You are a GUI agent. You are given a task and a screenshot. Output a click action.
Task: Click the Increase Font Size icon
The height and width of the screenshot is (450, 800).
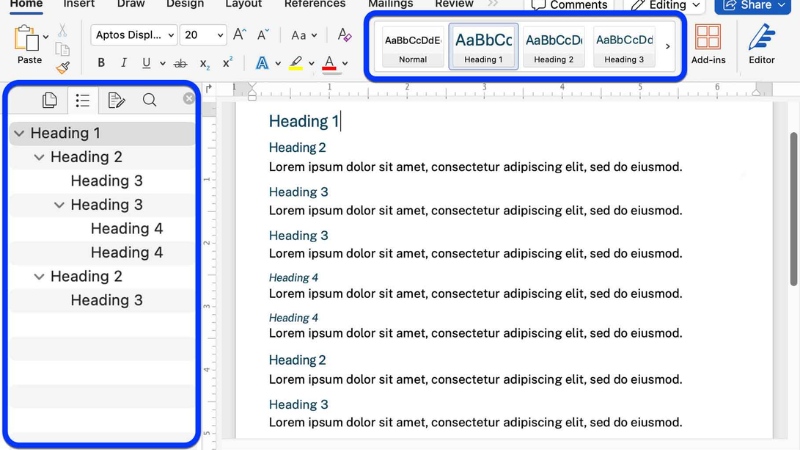[239, 35]
